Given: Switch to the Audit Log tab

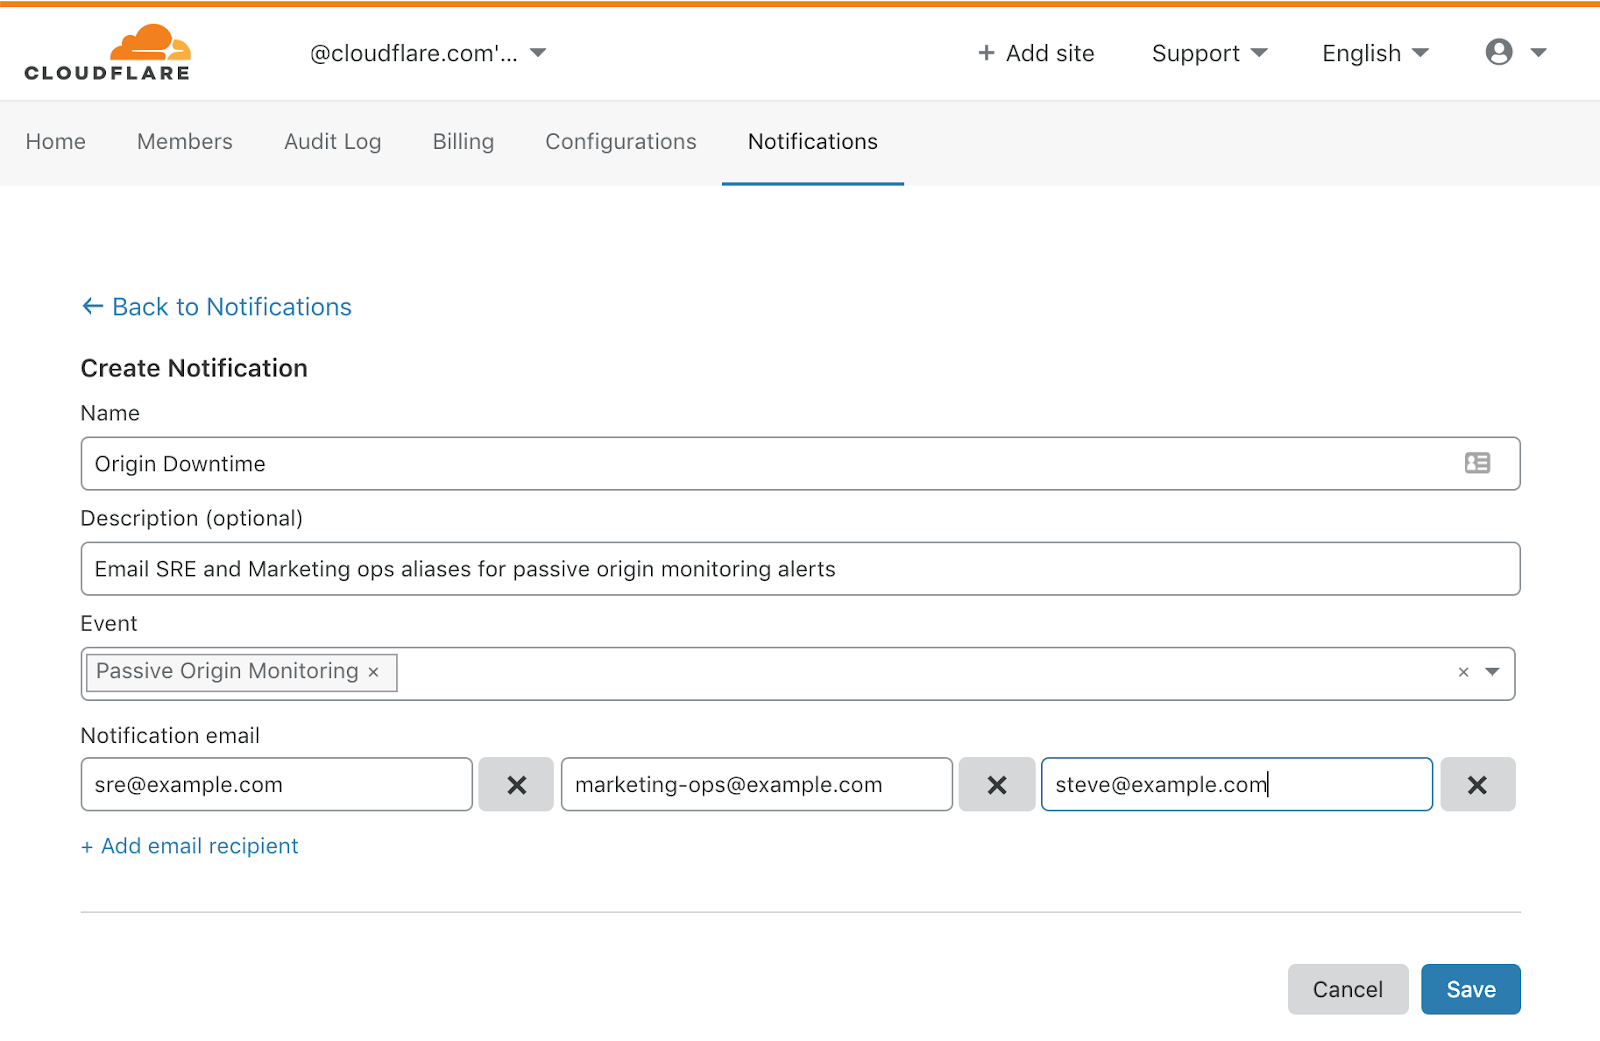Looking at the screenshot, I should click(333, 142).
